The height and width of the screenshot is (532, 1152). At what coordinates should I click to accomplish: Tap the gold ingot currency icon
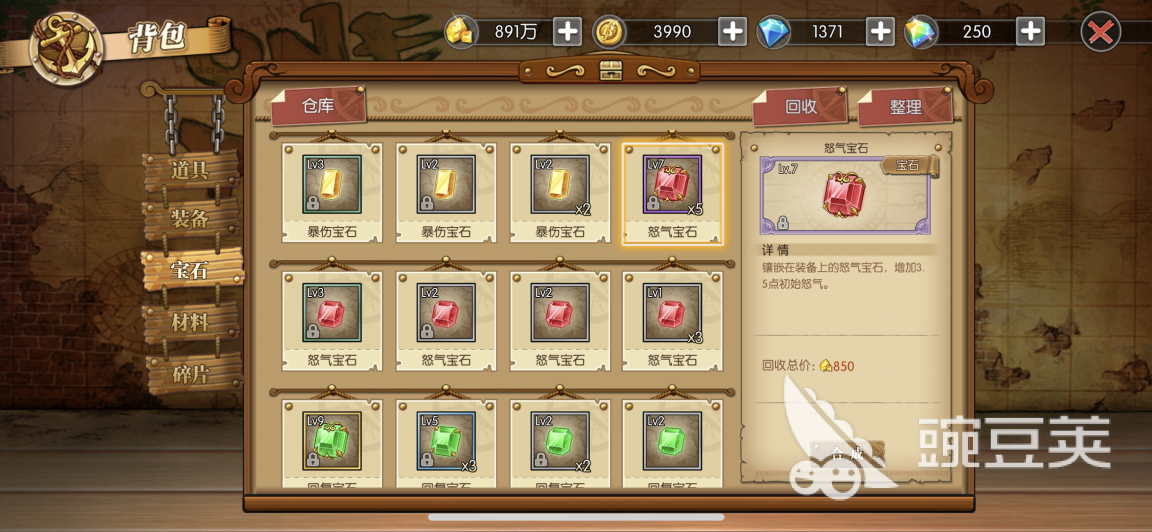(461, 32)
